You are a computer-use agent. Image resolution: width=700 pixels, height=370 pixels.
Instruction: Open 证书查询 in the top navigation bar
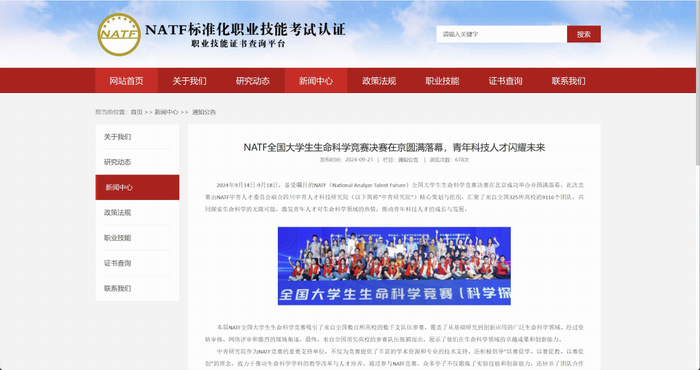pos(505,81)
